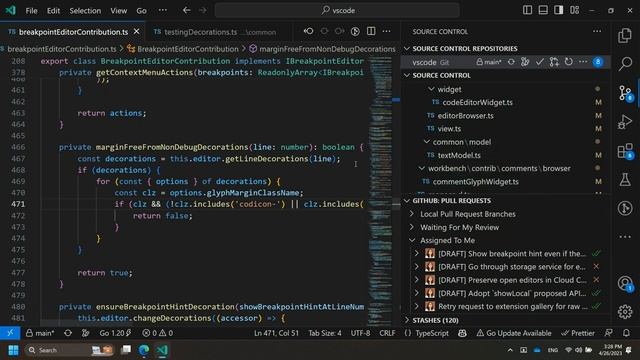Click the main* branch in vscode repository row

click(489, 62)
